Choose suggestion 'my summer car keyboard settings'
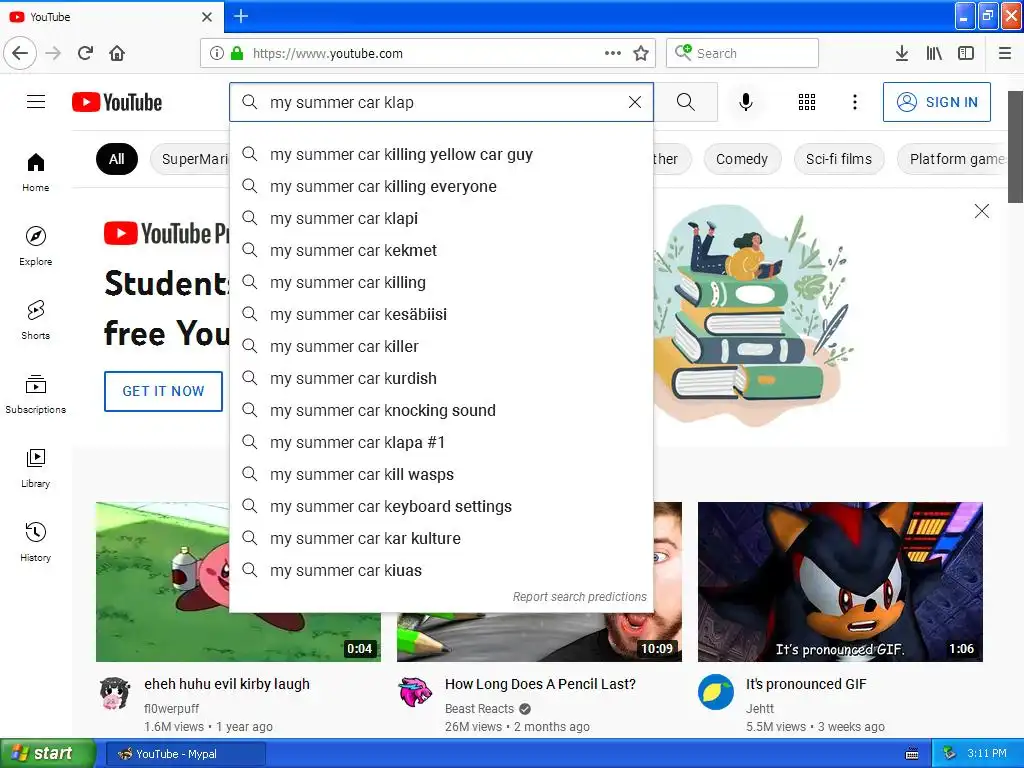The width and height of the screenshot is (1024, 768). click(x=441, y=507)
